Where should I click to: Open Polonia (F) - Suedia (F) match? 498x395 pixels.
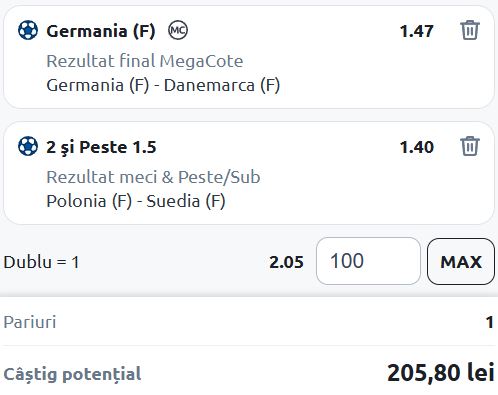pos(136,201)
